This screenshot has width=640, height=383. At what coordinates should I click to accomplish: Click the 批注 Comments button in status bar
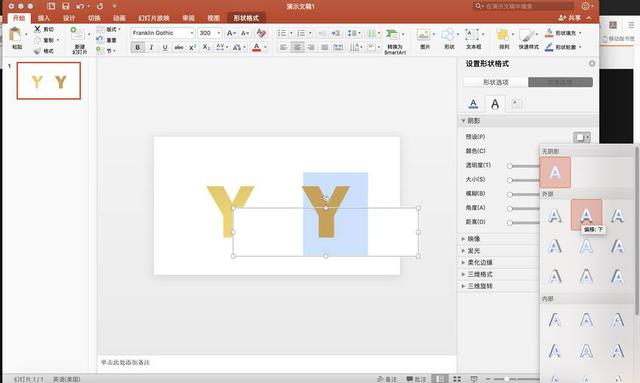[416, 379]
